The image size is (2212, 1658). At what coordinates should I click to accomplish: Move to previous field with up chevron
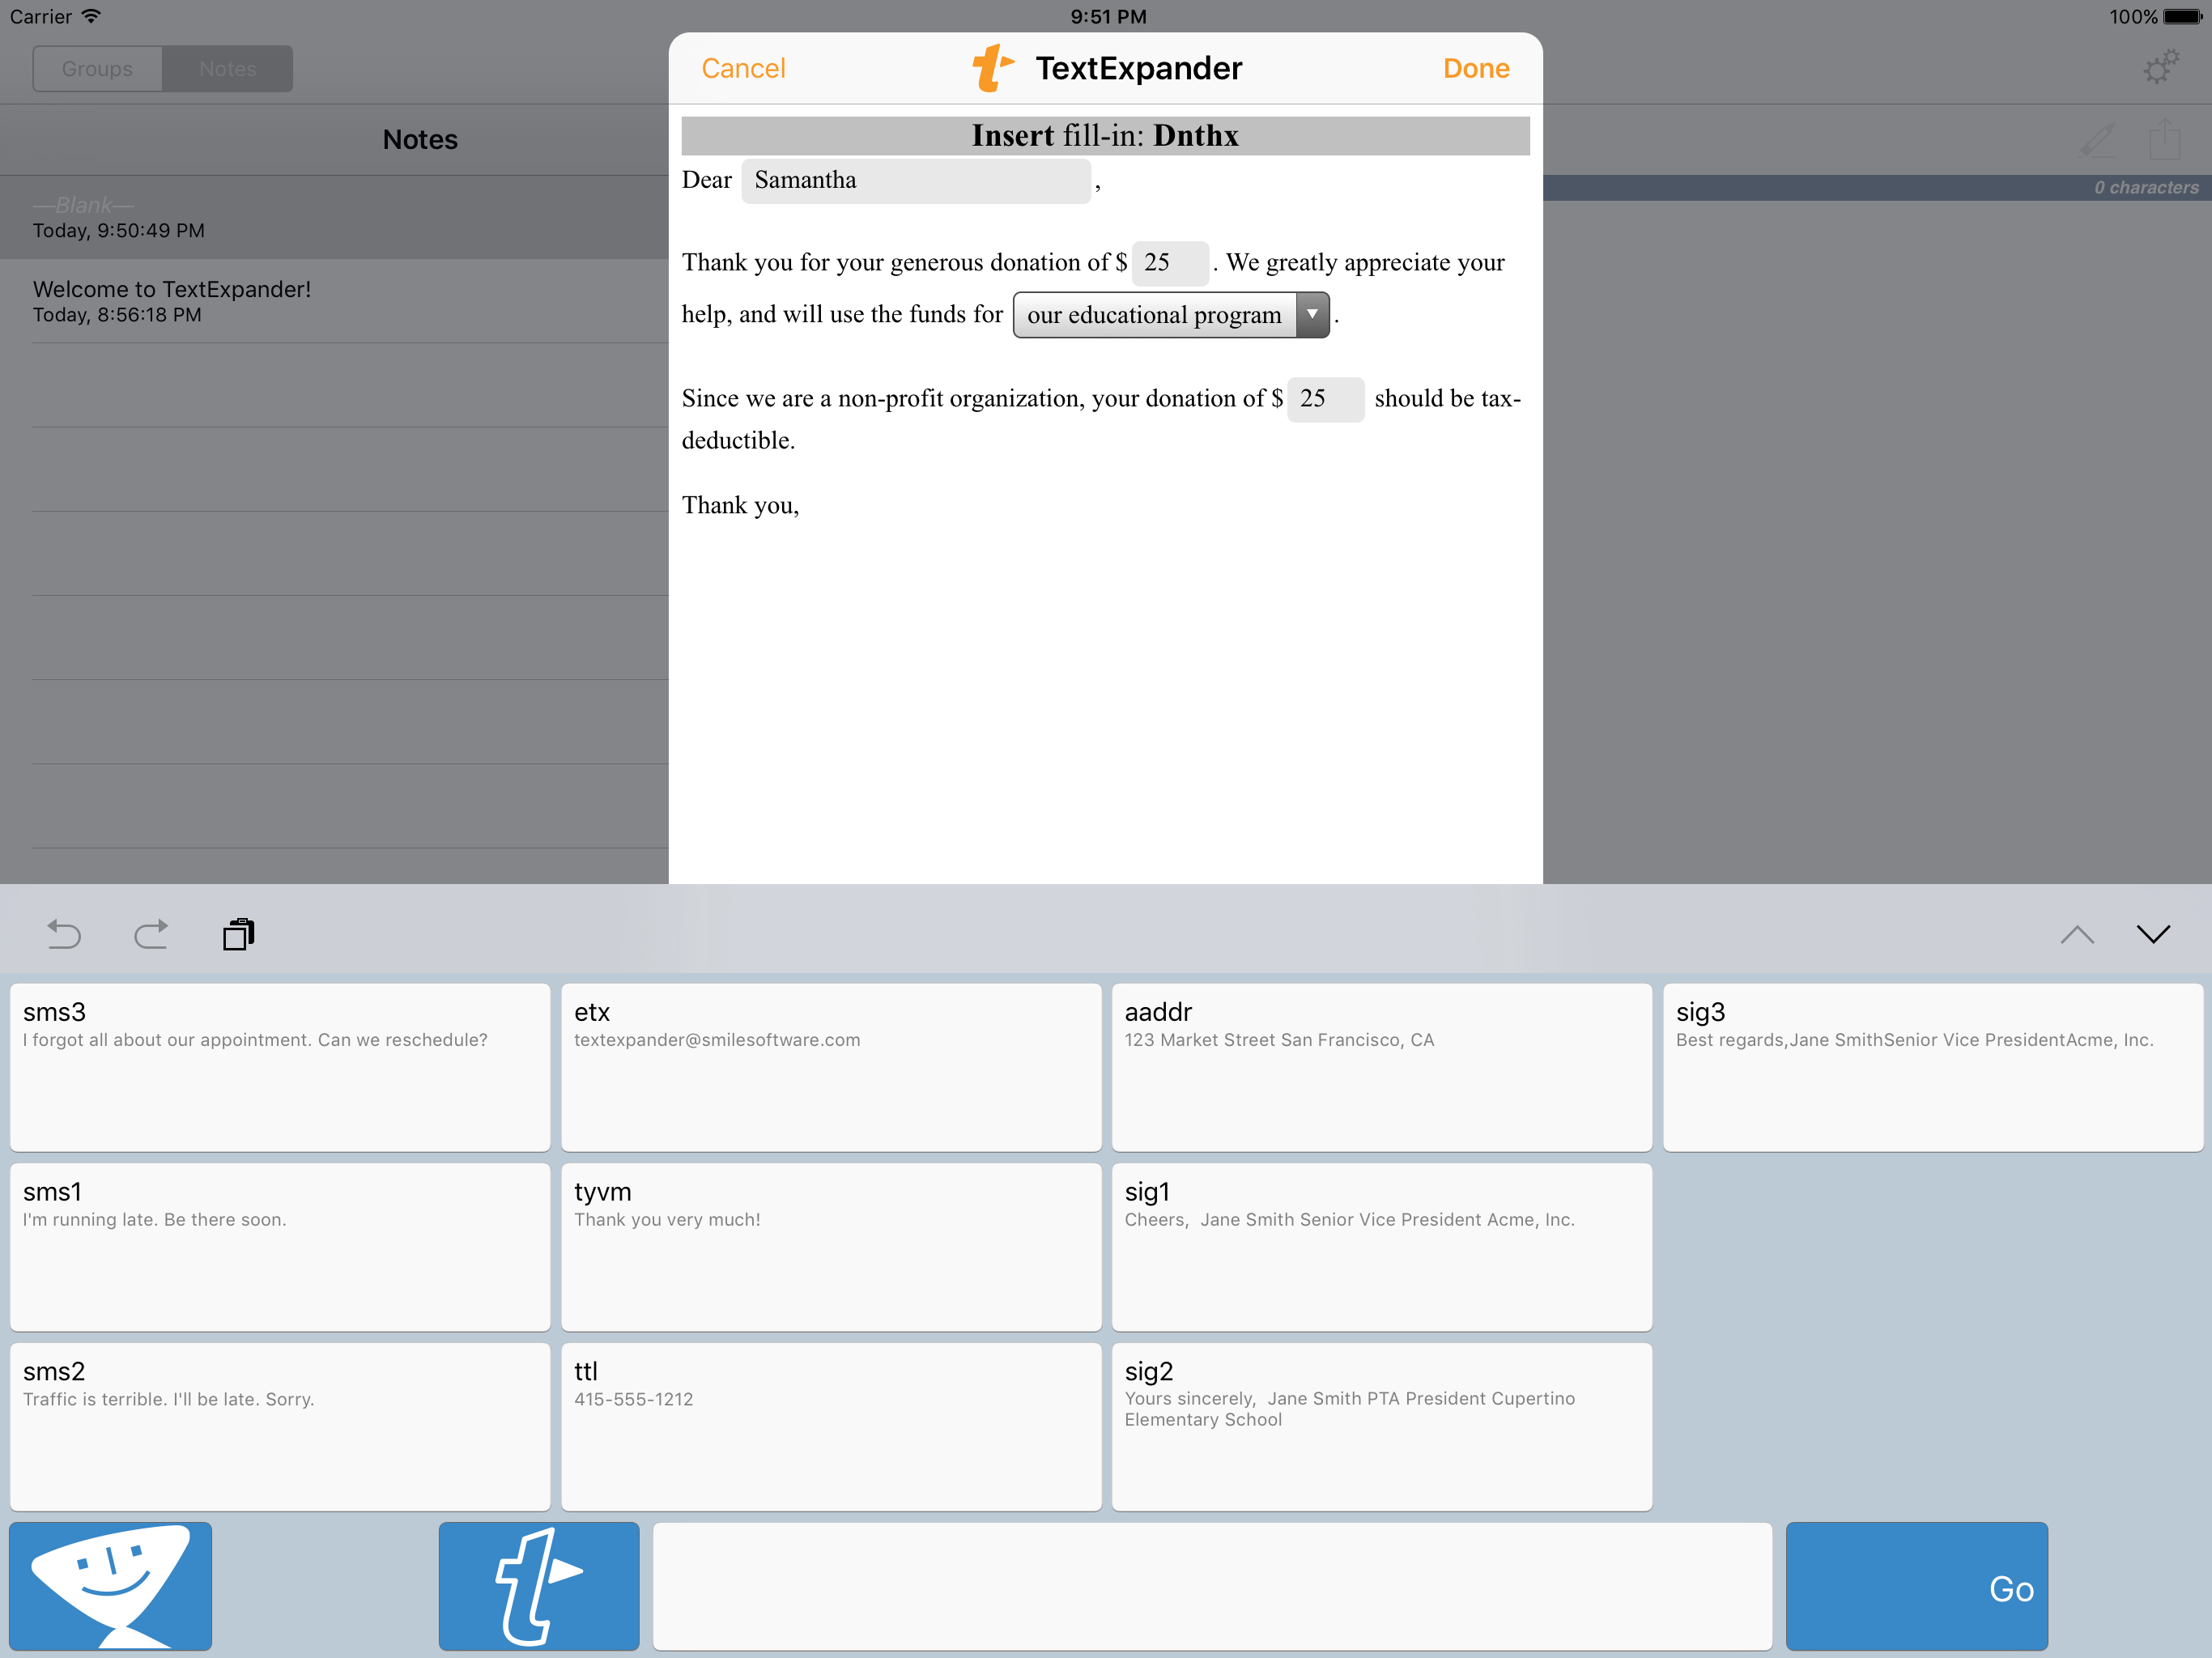[2077, 934]
